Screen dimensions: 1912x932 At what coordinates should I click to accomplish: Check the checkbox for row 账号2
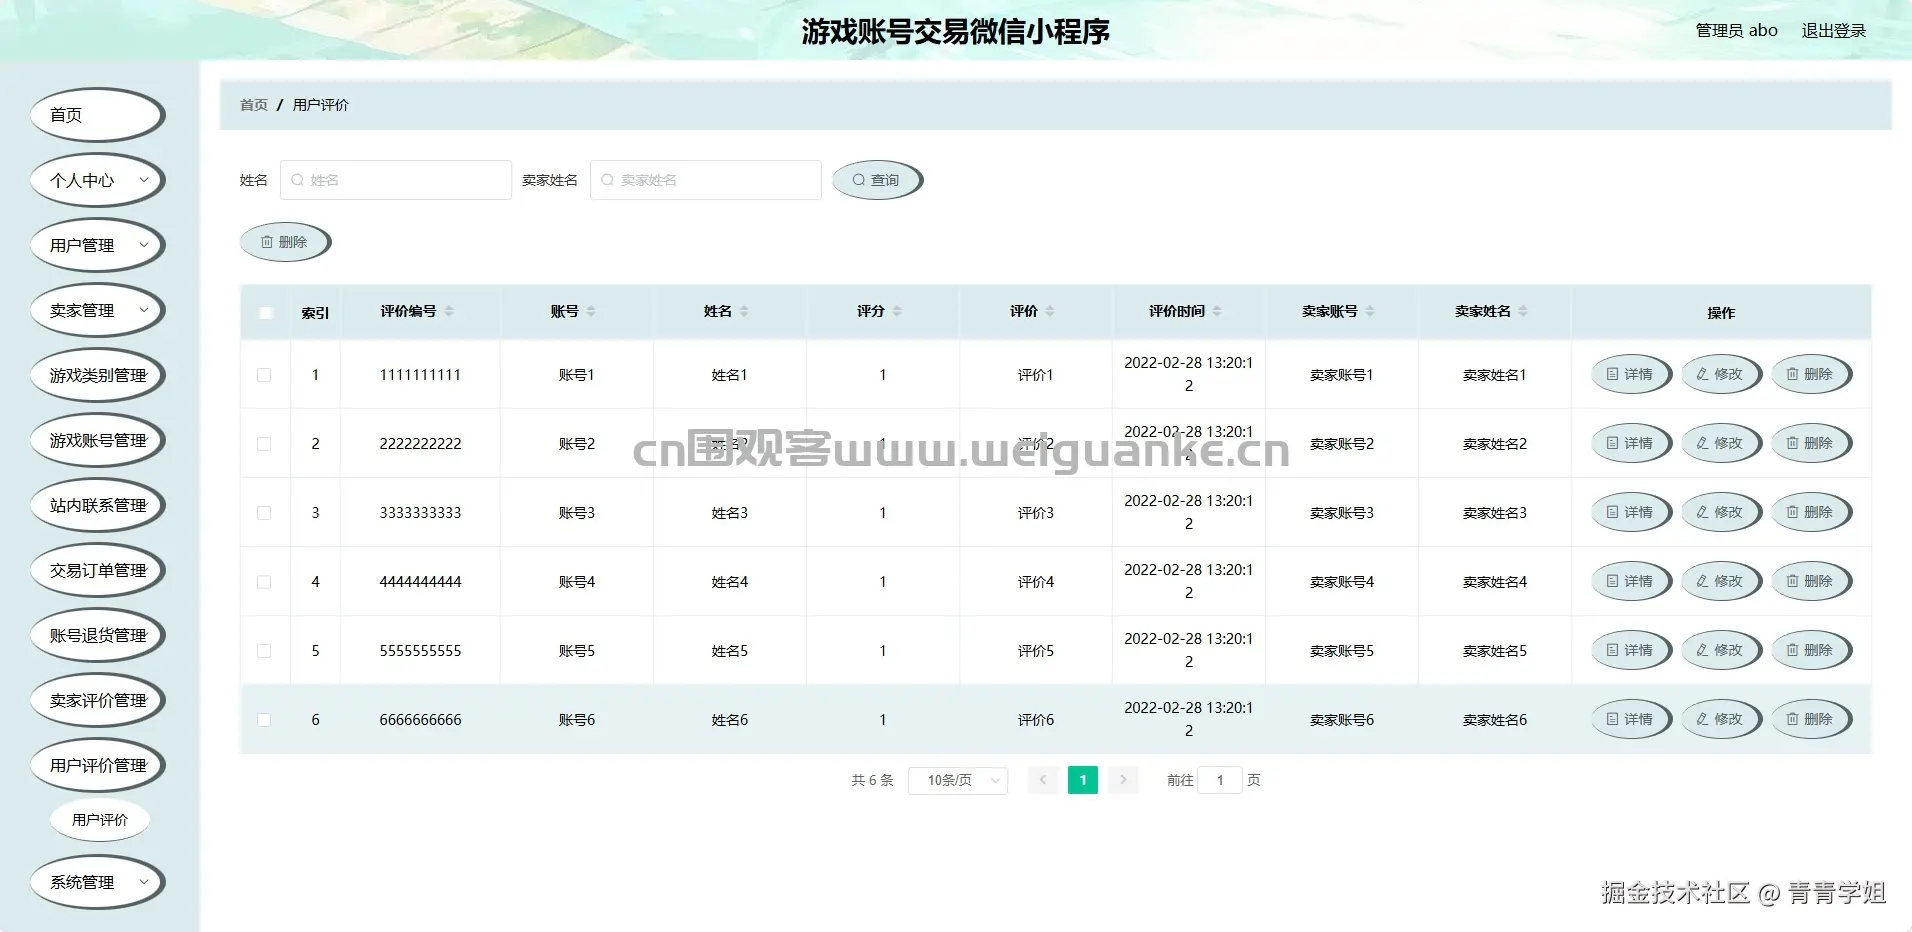[x=264, y=444]
